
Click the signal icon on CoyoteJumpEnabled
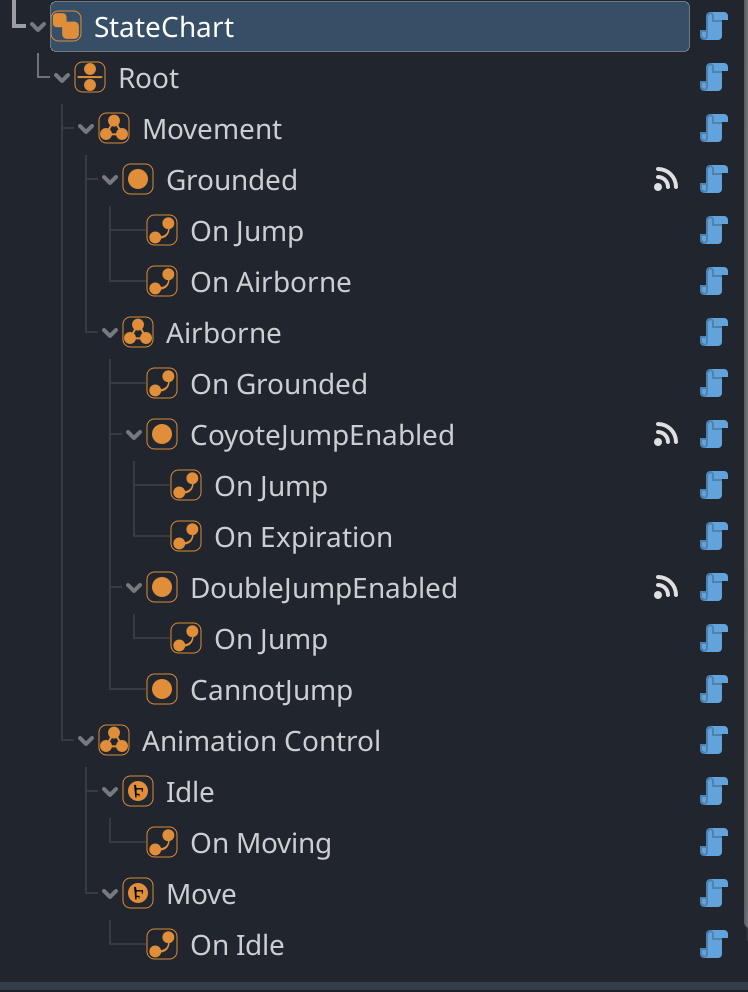click(666, 435)
